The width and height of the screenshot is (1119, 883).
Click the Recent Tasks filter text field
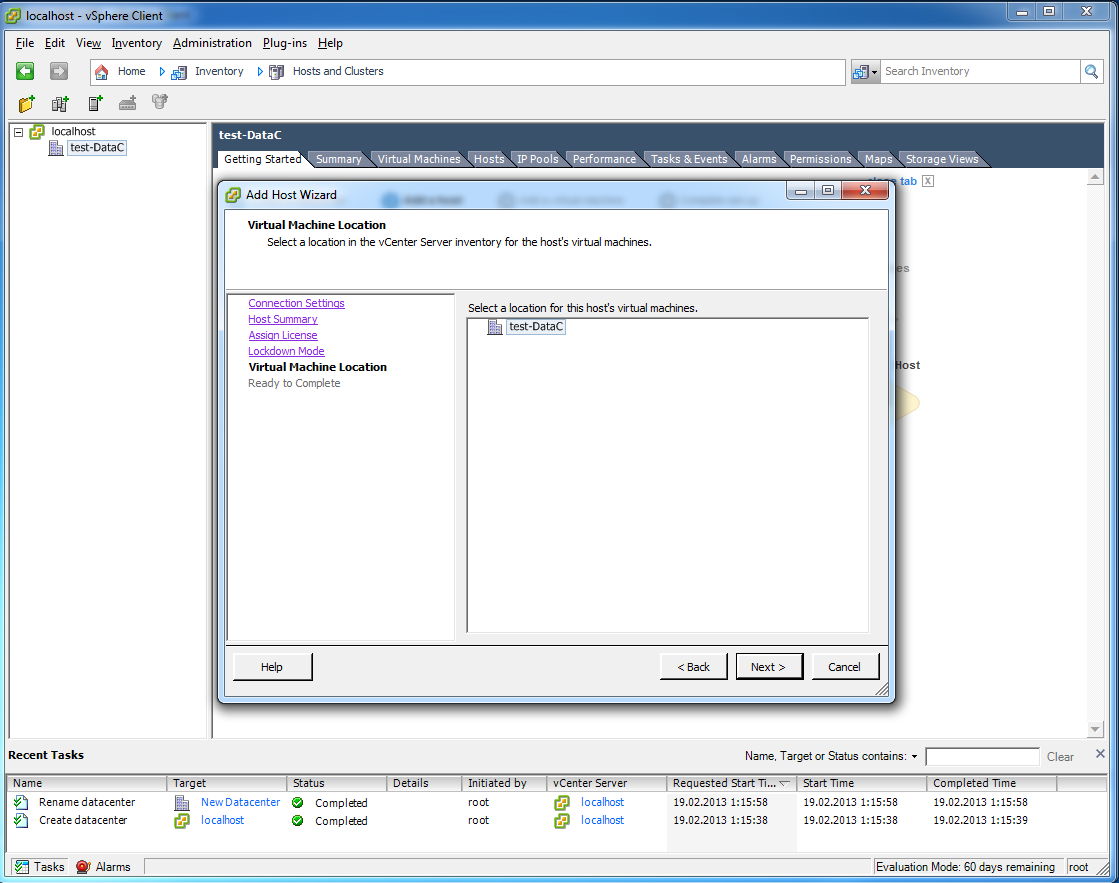coord(982,756)
